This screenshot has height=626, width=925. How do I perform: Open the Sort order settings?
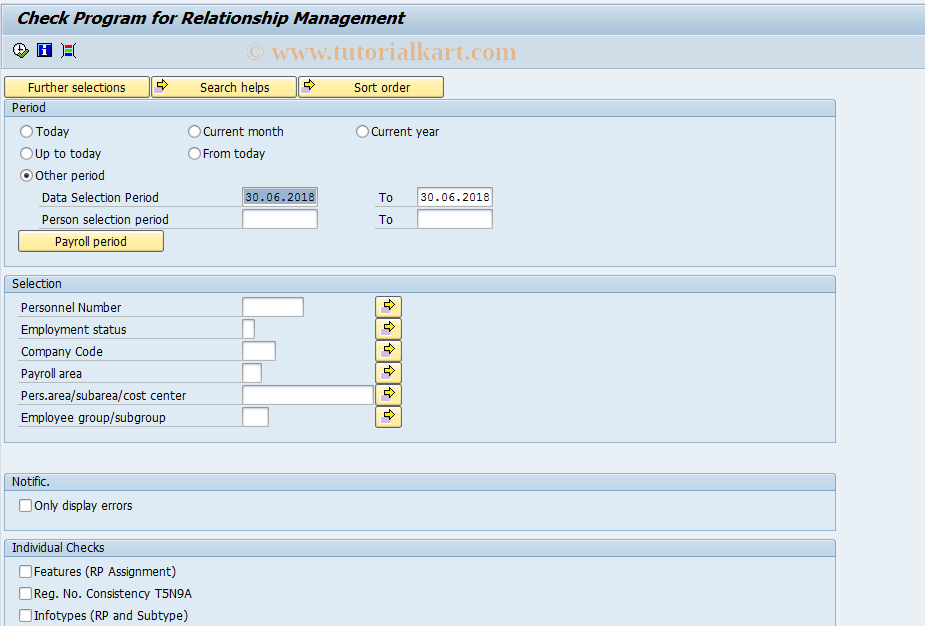(x=371, y=87)
